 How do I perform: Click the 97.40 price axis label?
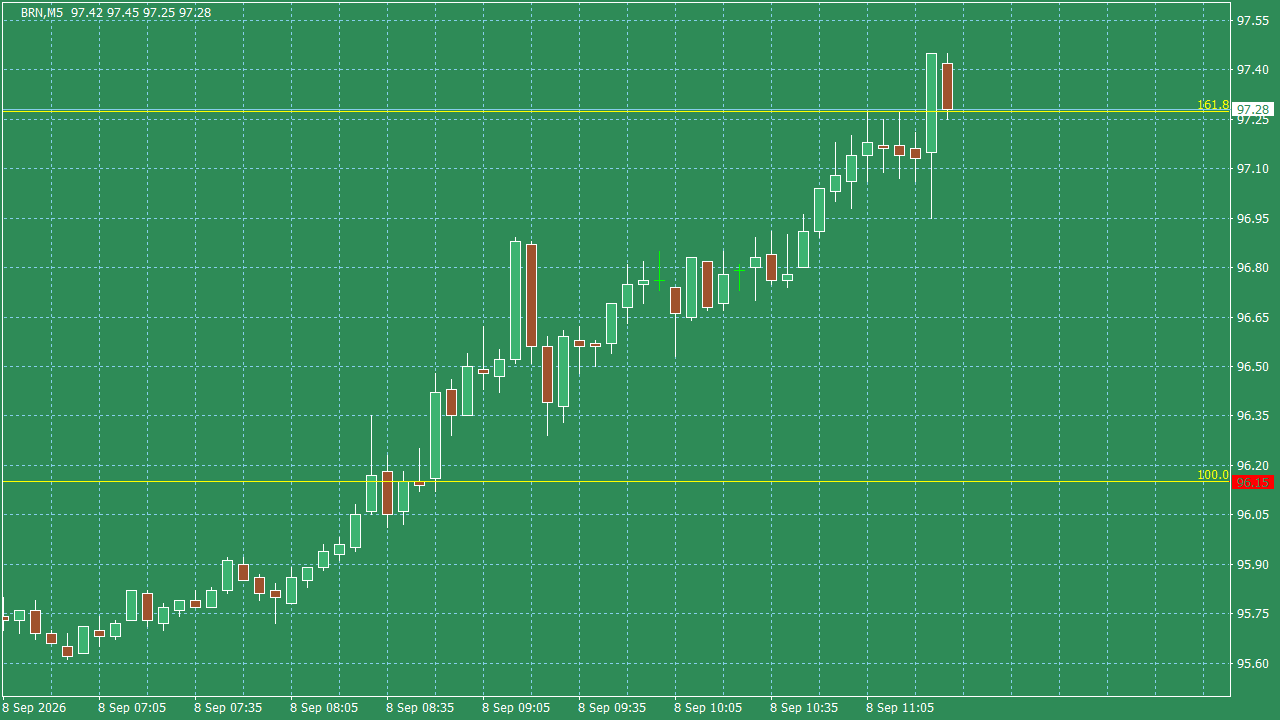point(1253,70)
